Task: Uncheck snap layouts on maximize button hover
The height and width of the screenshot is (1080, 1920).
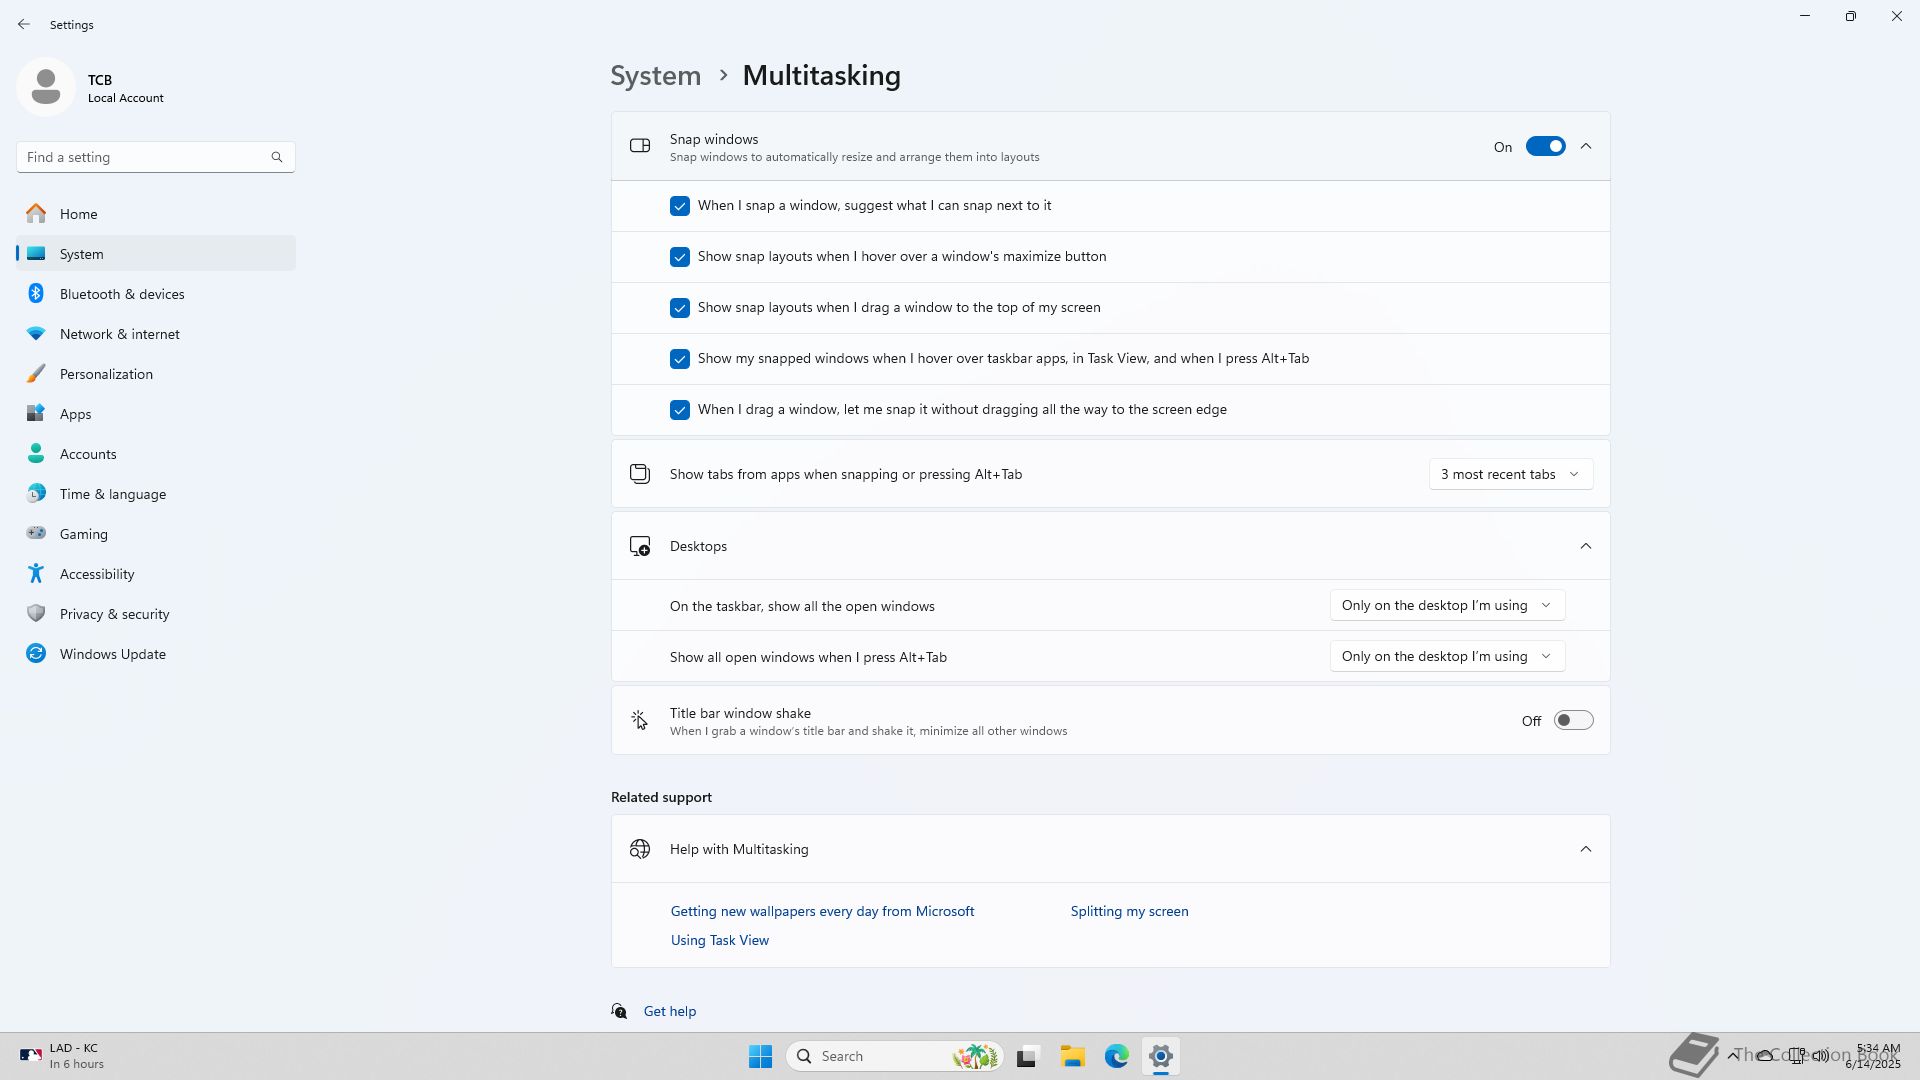Action: click(680, 257)
